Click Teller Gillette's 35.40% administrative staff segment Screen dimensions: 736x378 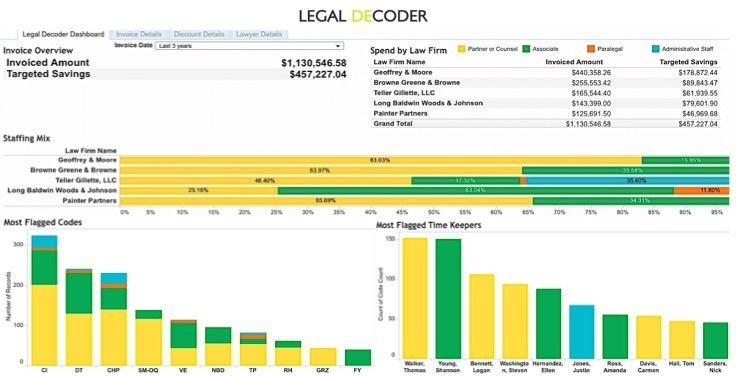click(x=628, y=180)
